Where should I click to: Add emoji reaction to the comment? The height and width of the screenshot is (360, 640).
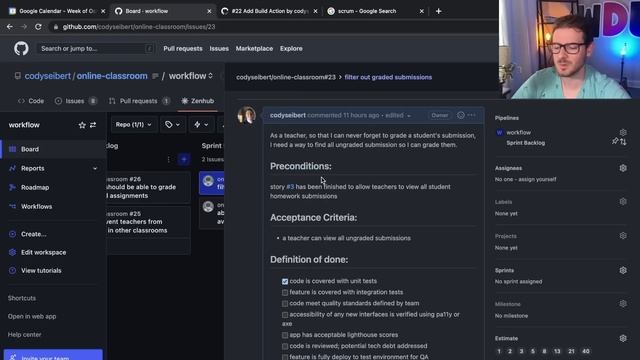[x=461, y=115]
